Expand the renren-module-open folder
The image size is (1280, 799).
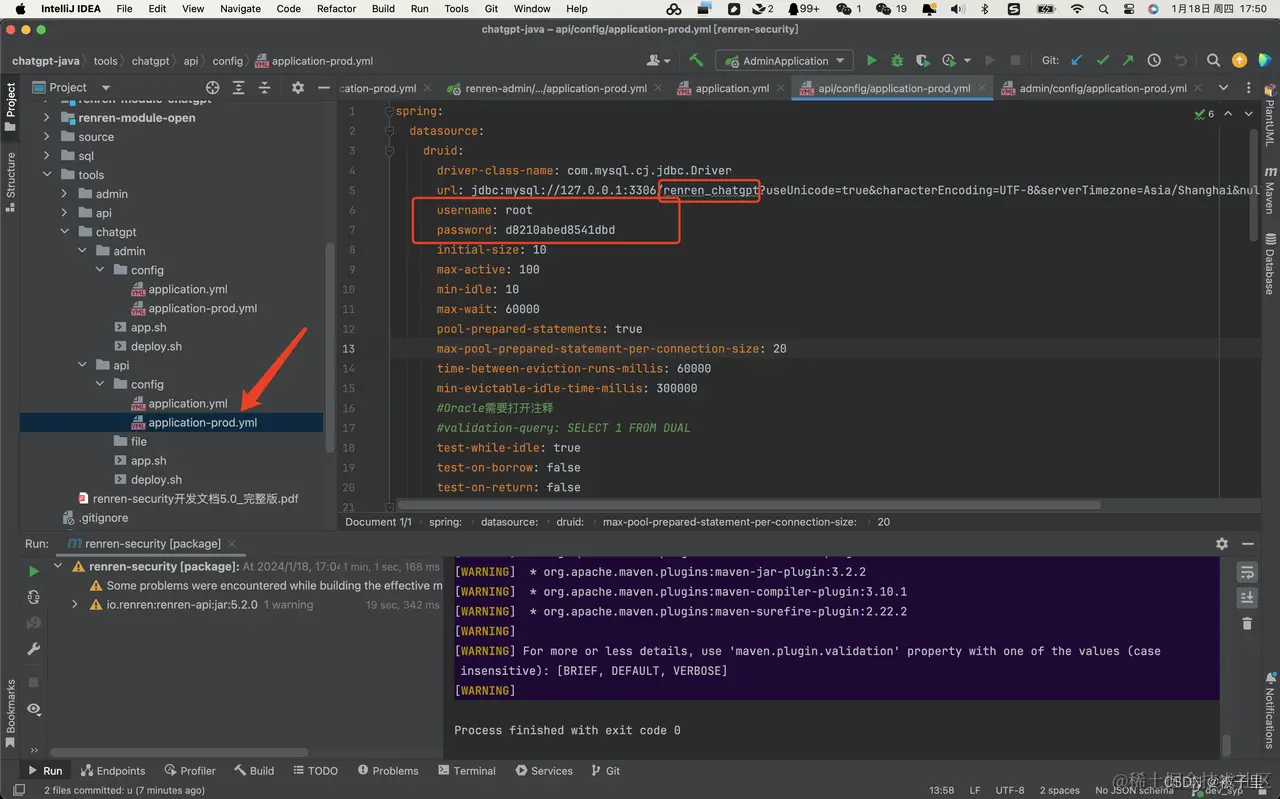point(47,118)
